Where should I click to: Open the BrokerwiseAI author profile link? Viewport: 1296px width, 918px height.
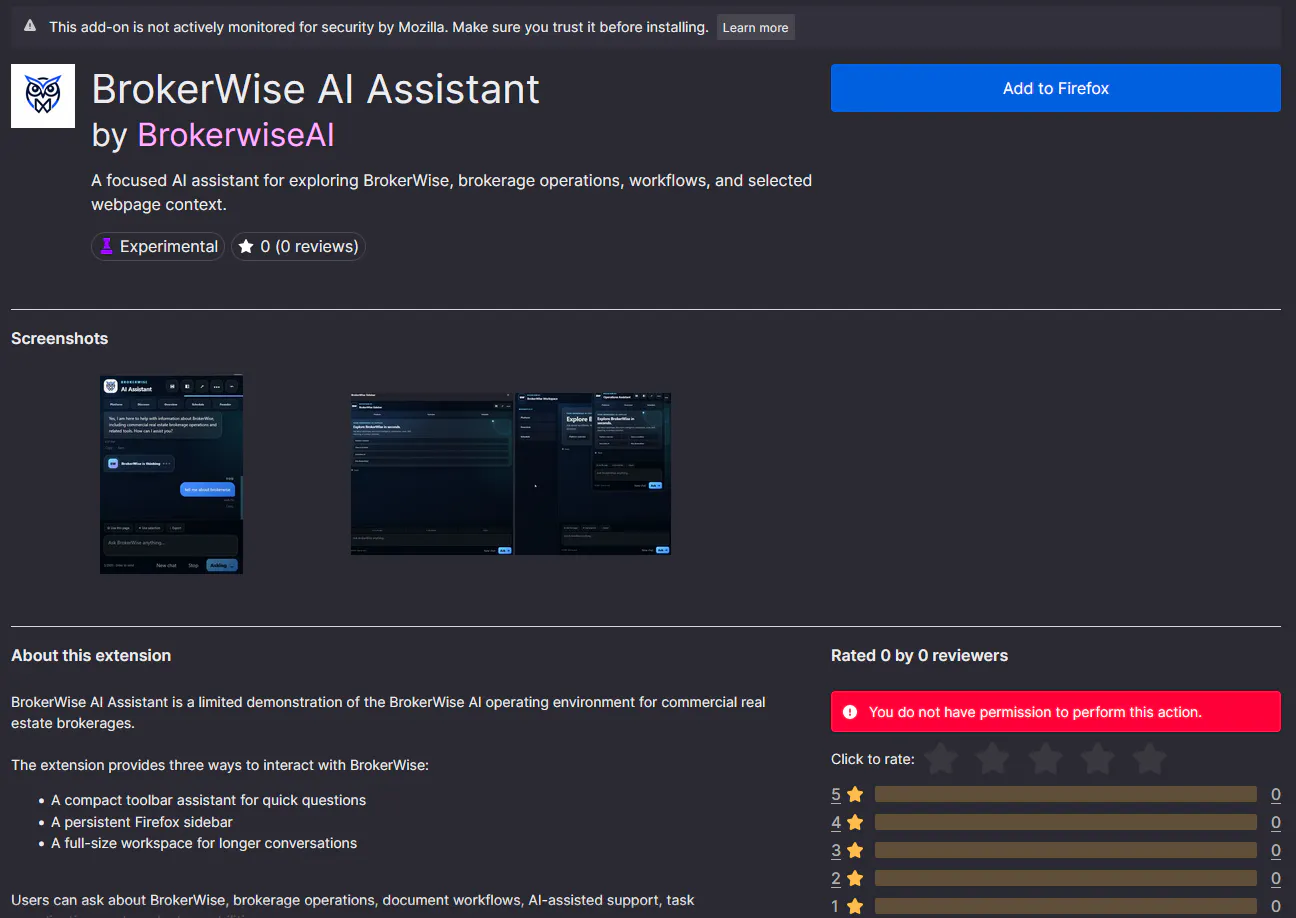(x=236, y=134)
